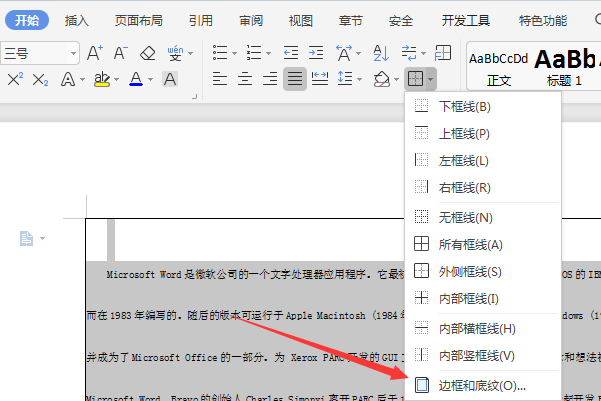Select 所有框线(A) menu item
The width and height of the screenshot is (601, 401).
click(x=483, y=244)
